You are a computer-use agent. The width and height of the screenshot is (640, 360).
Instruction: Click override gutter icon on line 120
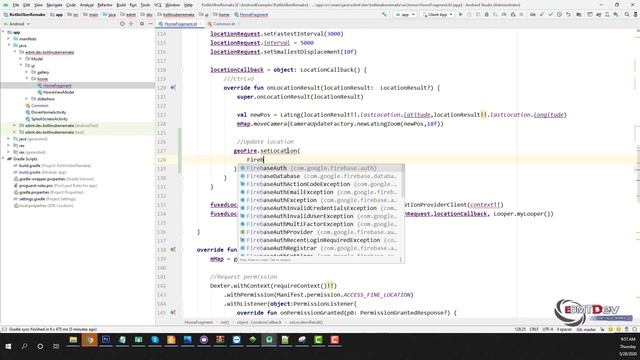coord(173,87)
